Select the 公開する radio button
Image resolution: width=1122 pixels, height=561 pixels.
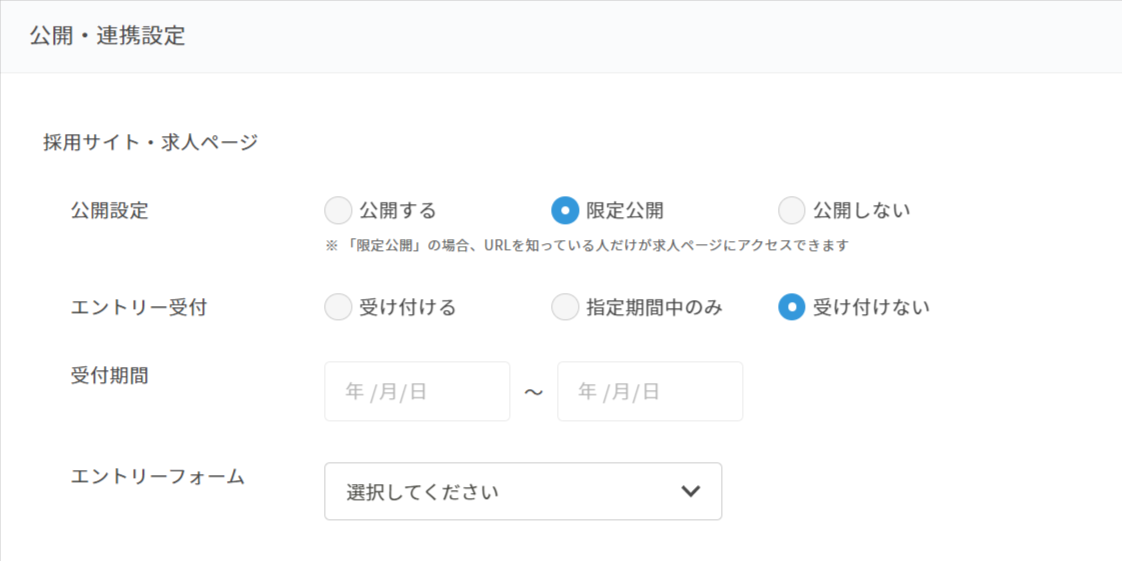point(339,211)
